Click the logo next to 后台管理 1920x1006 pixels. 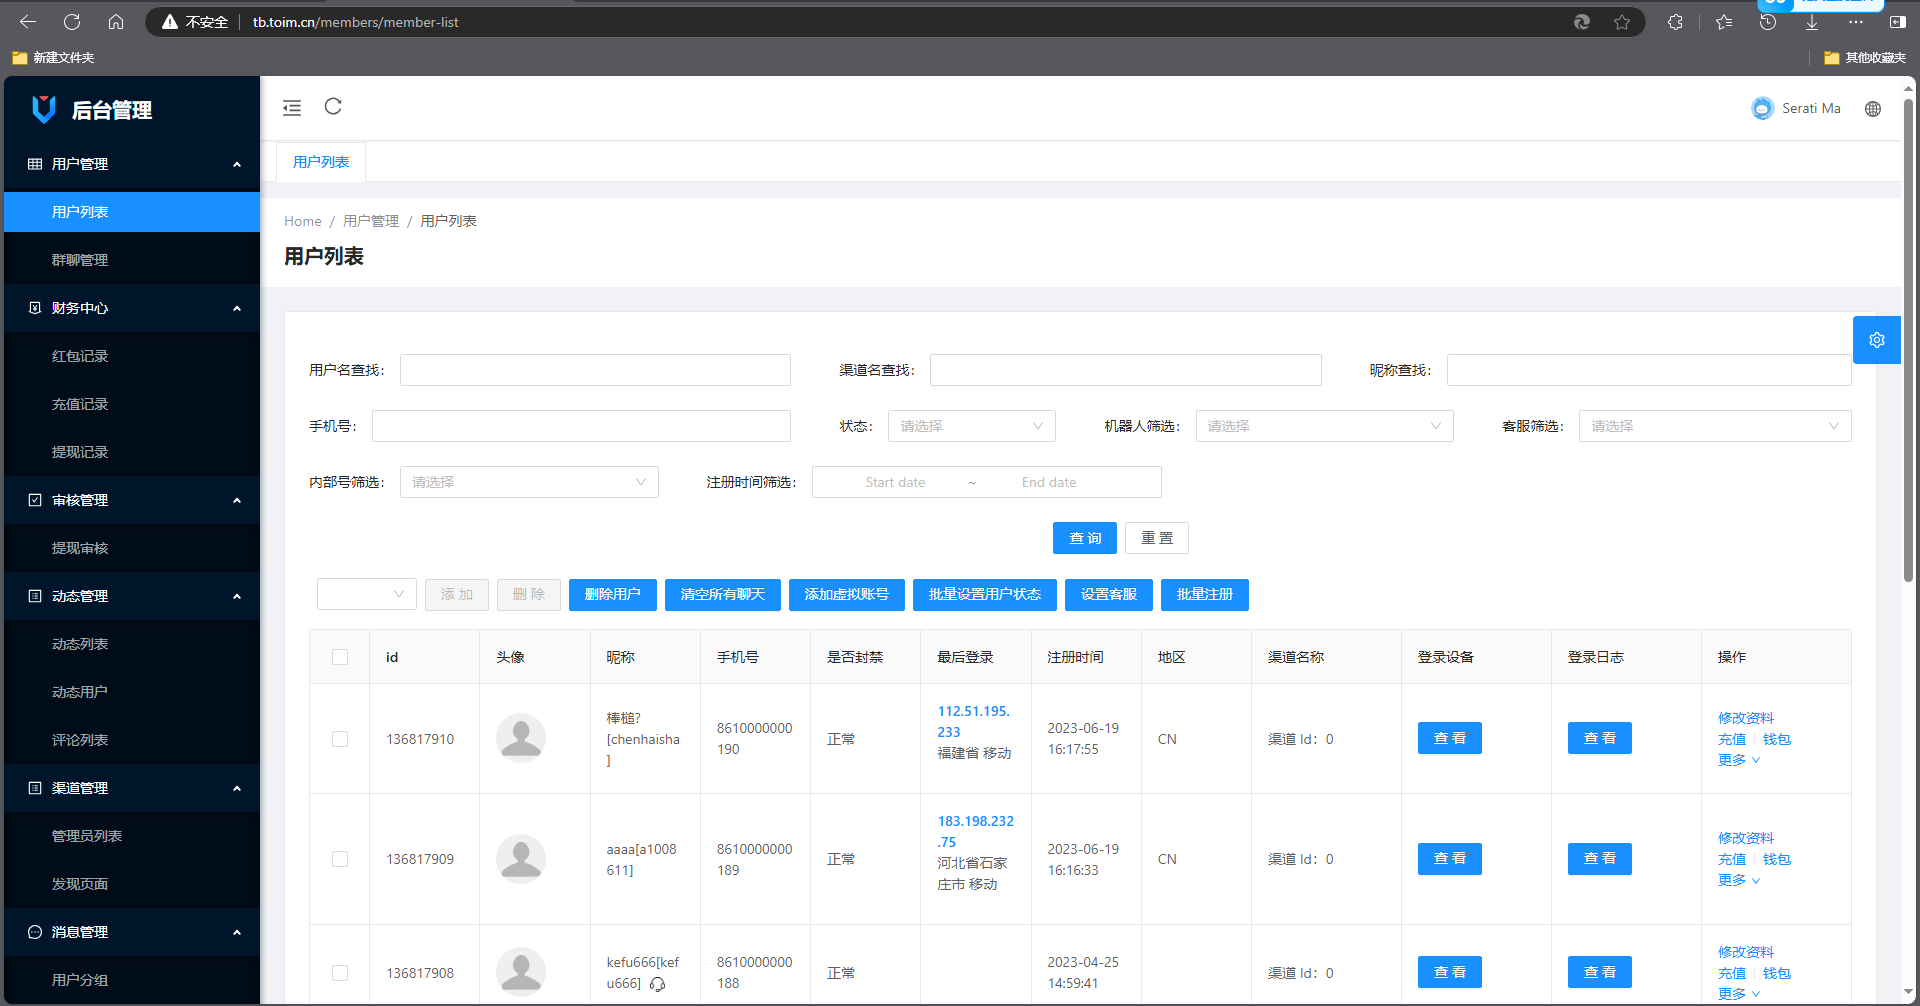click(x=44, y=109)
